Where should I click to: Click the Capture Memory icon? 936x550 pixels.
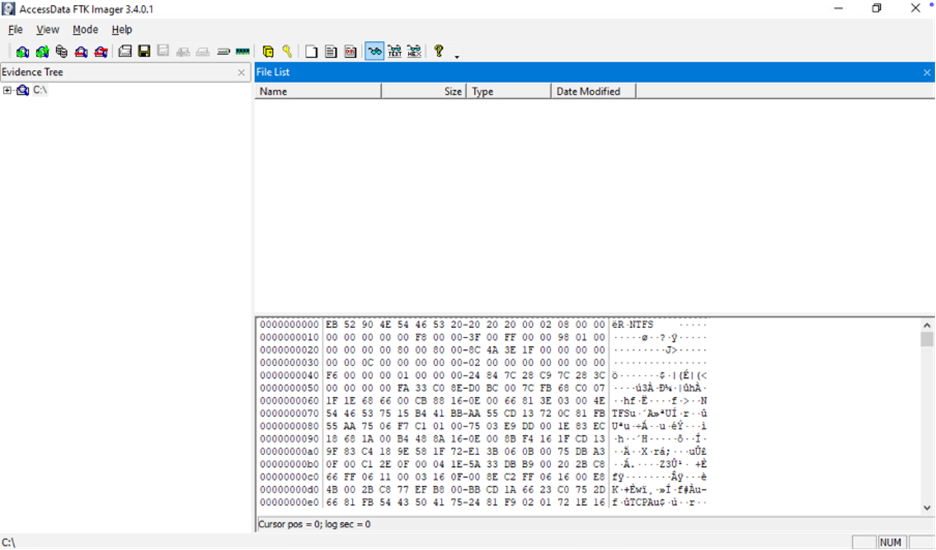click(242, 51)
